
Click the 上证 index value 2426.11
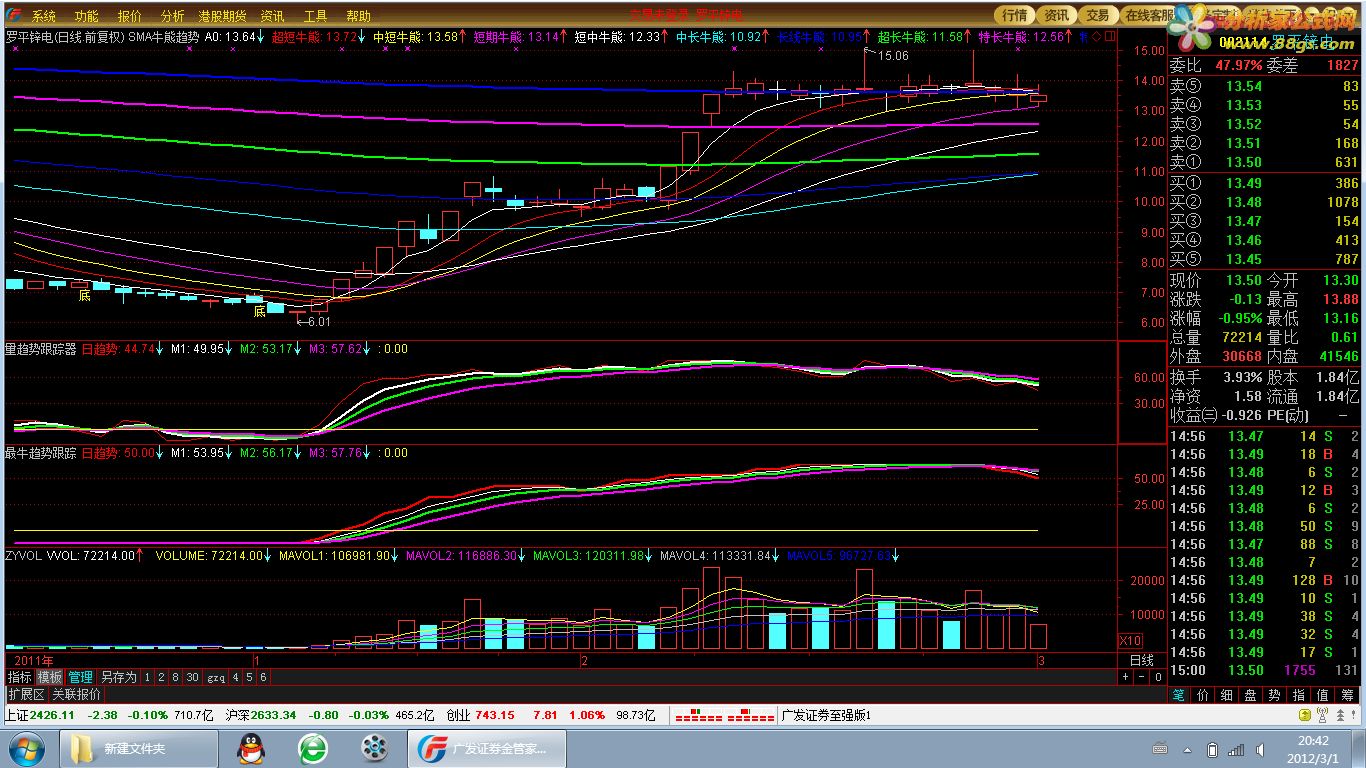tap(53, 715)
